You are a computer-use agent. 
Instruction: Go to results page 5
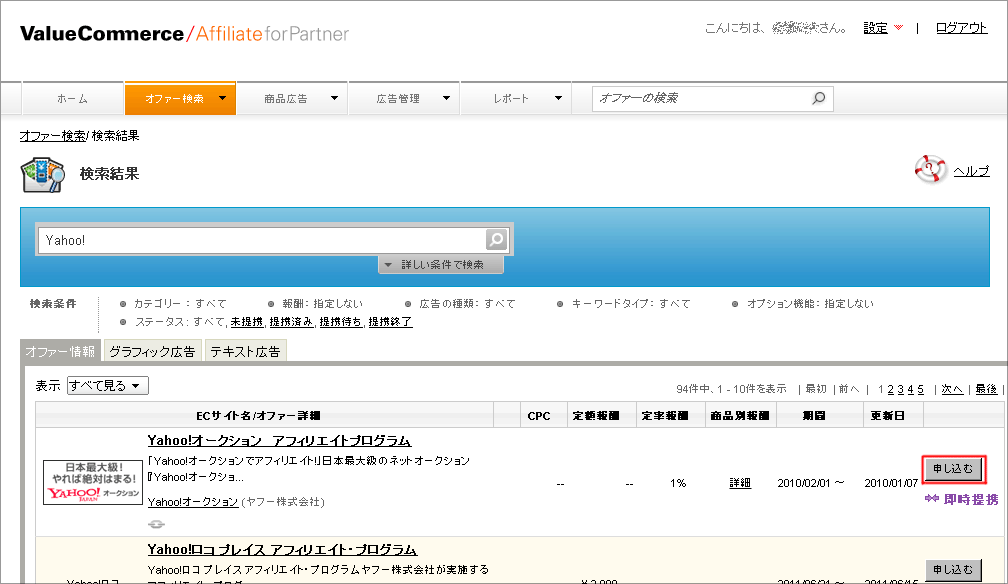coord(921,389)
